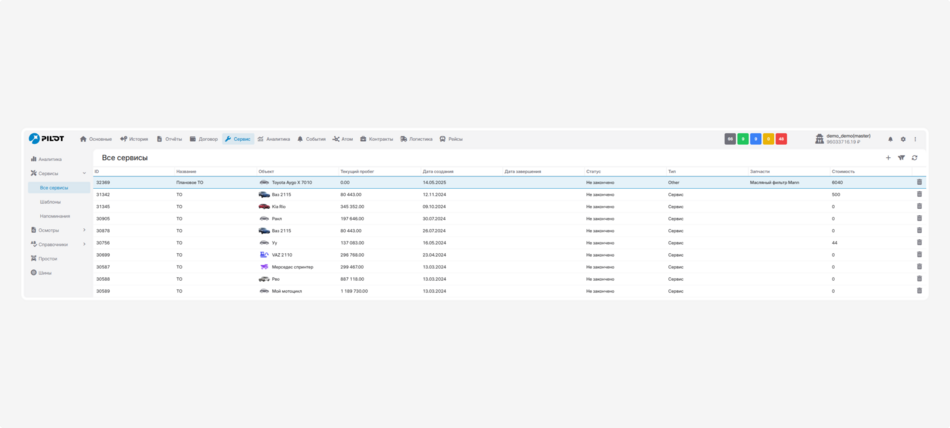
Task: Open the notifications bell
Action: (891, 139)
